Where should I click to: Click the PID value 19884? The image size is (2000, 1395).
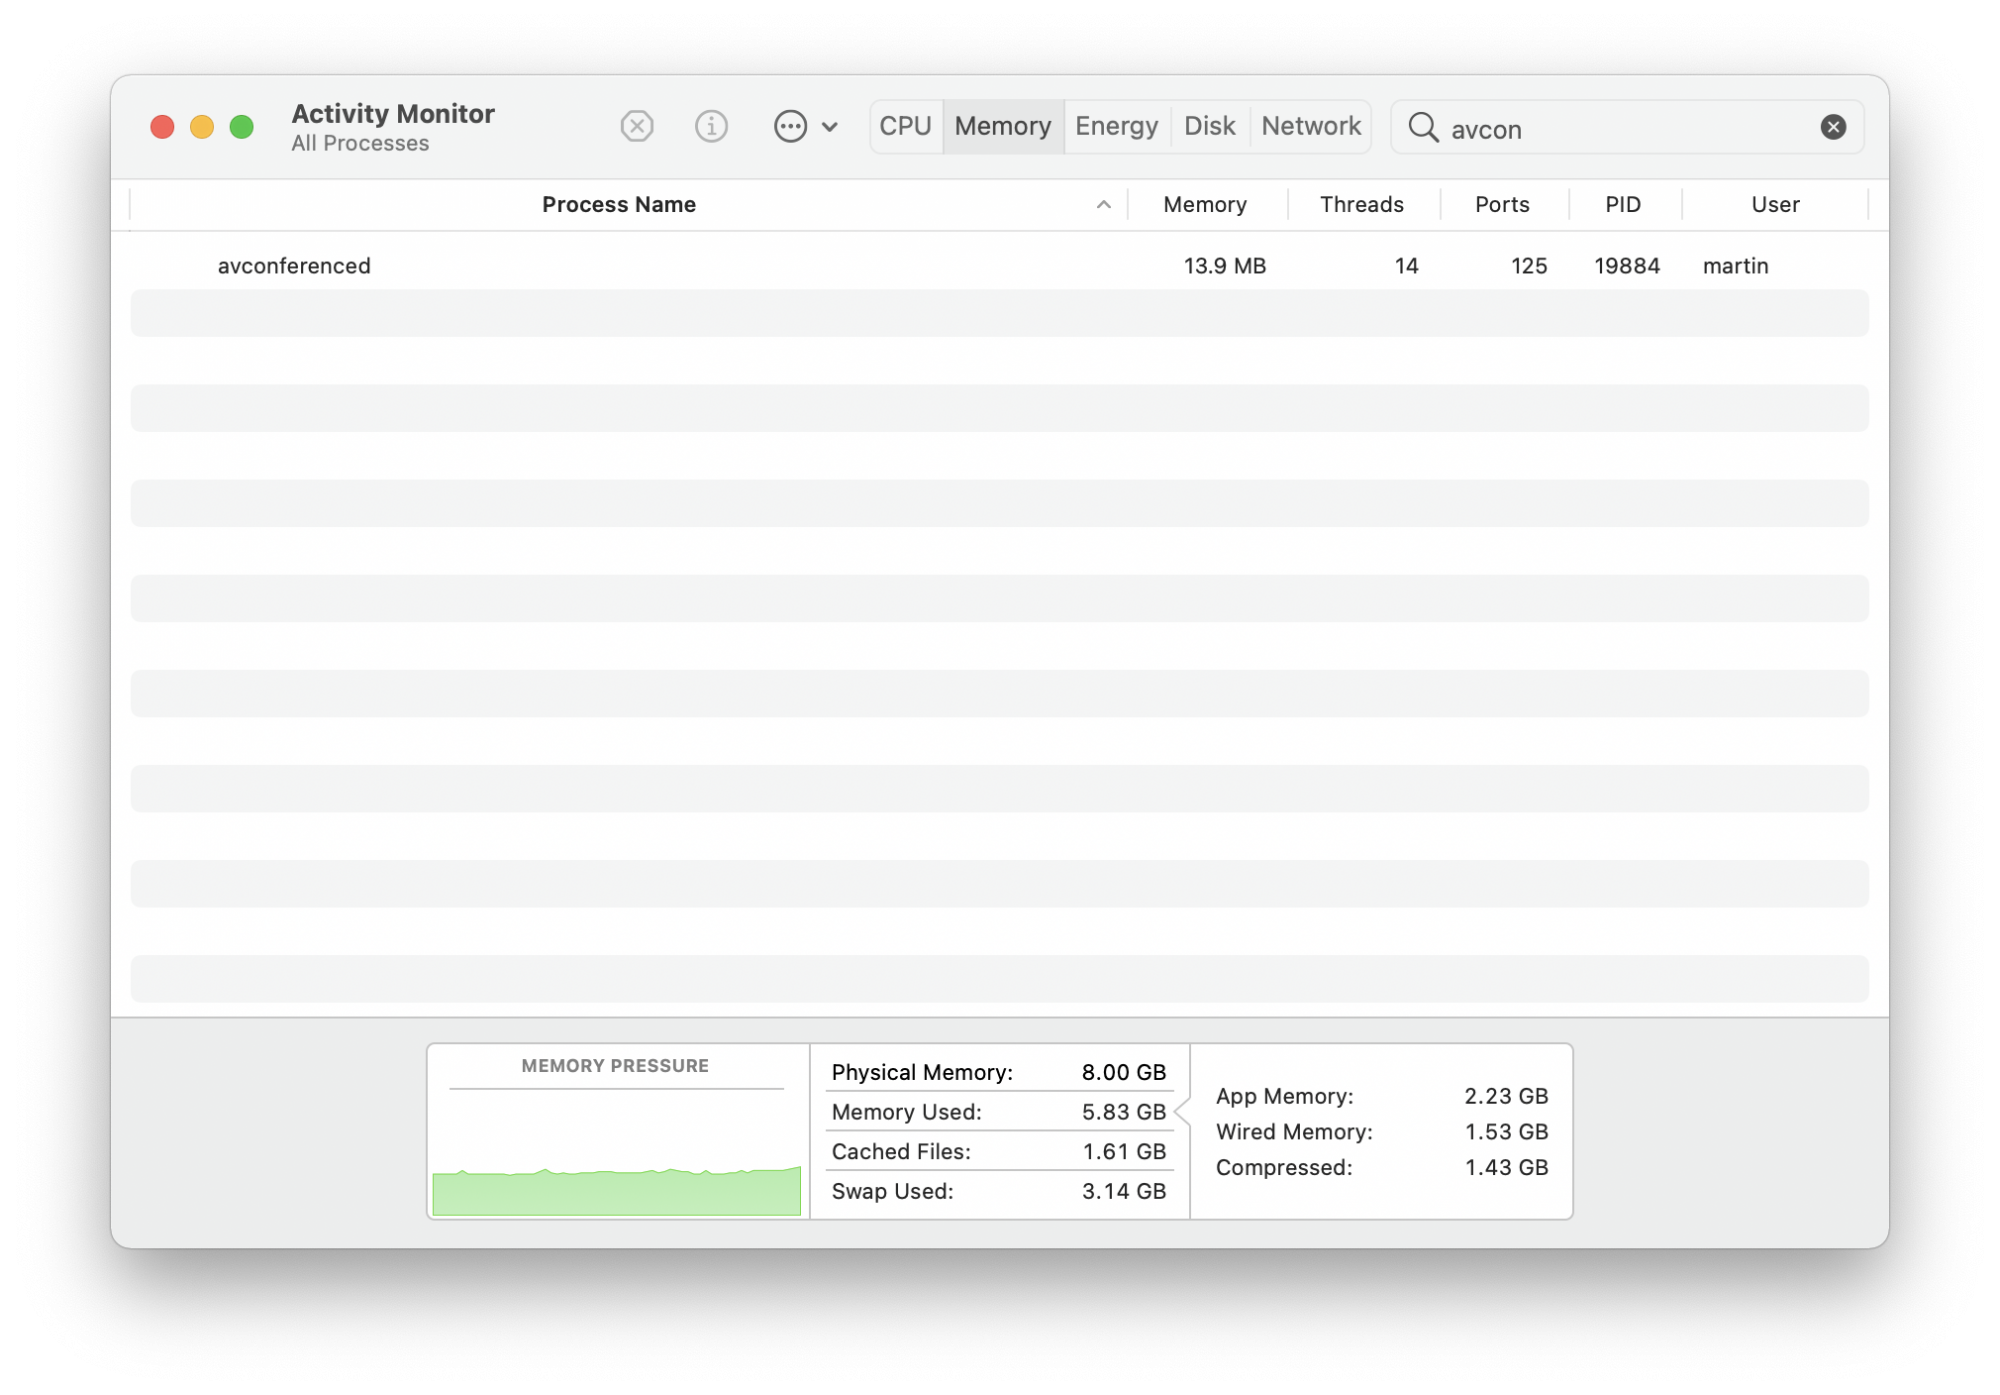pos(1627,266)
